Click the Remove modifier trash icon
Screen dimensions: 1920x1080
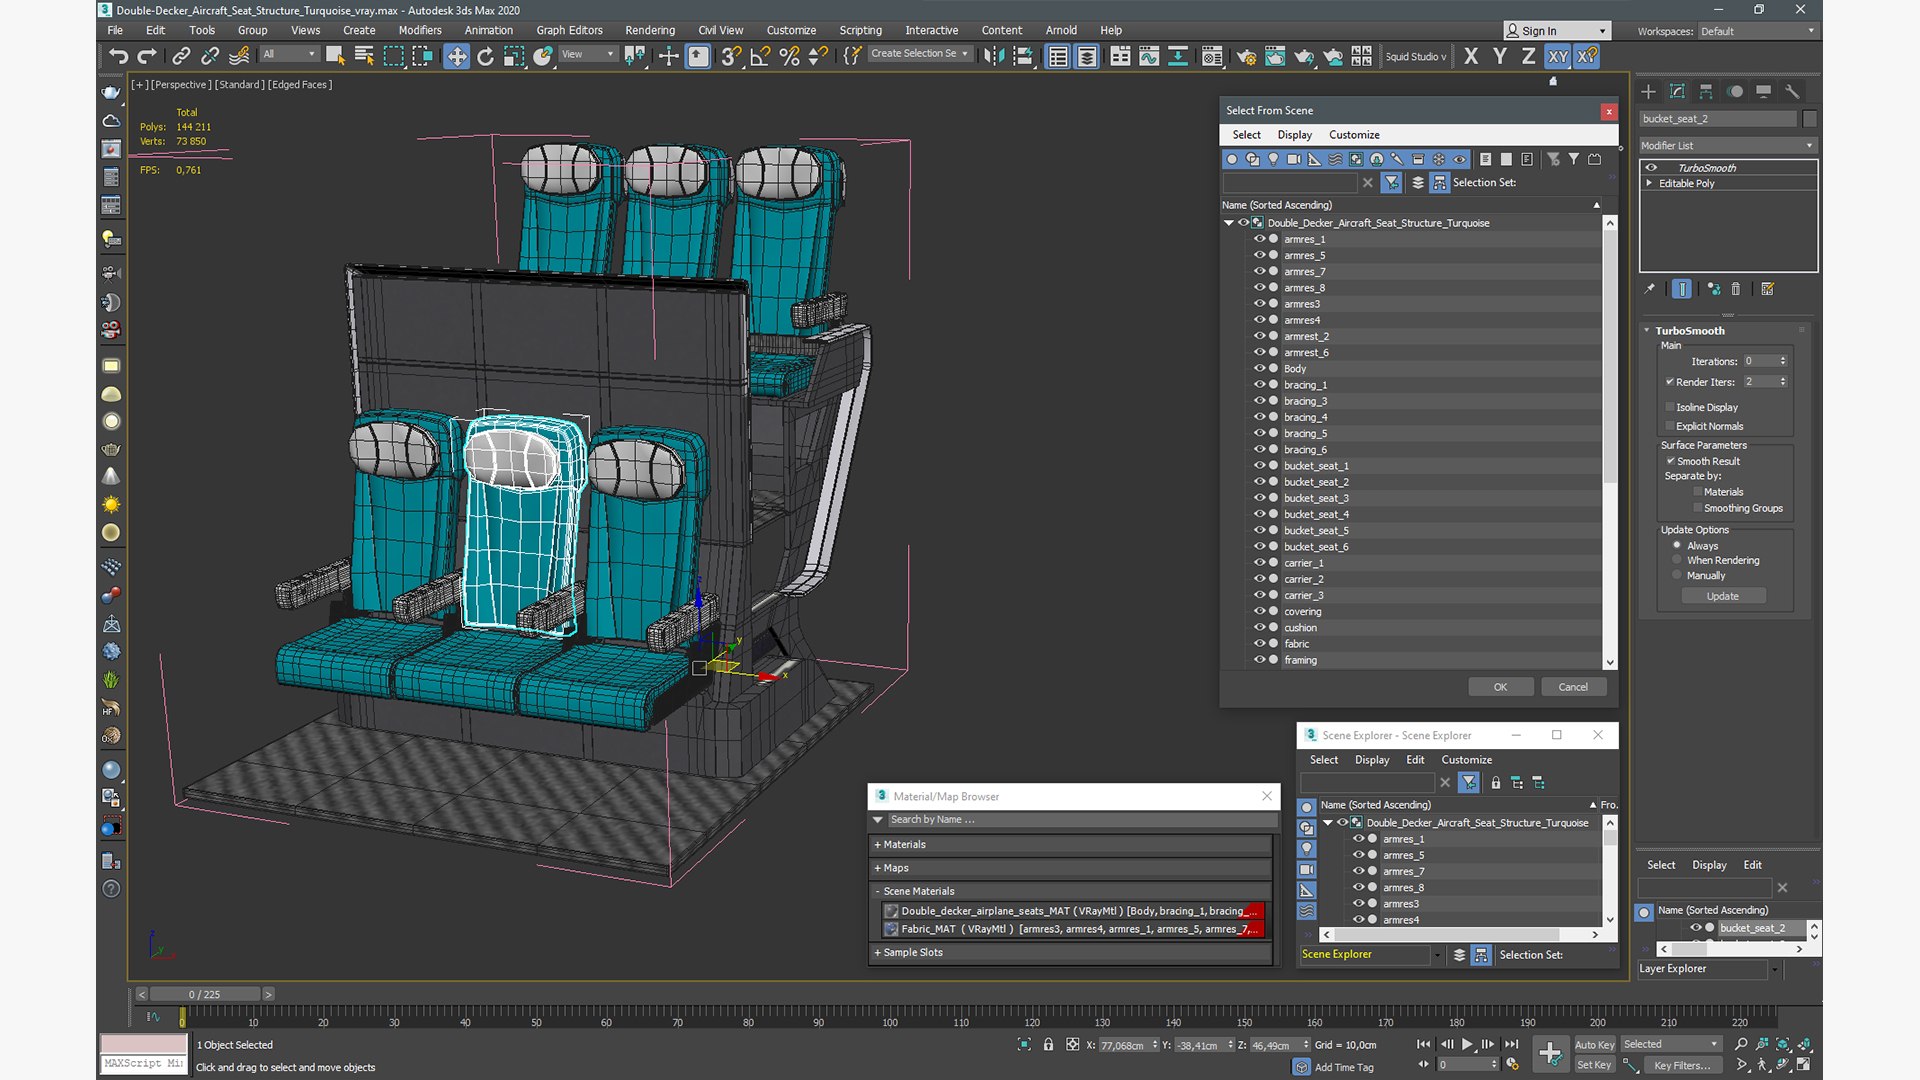pyautogui.click(x=1736, y=289)
